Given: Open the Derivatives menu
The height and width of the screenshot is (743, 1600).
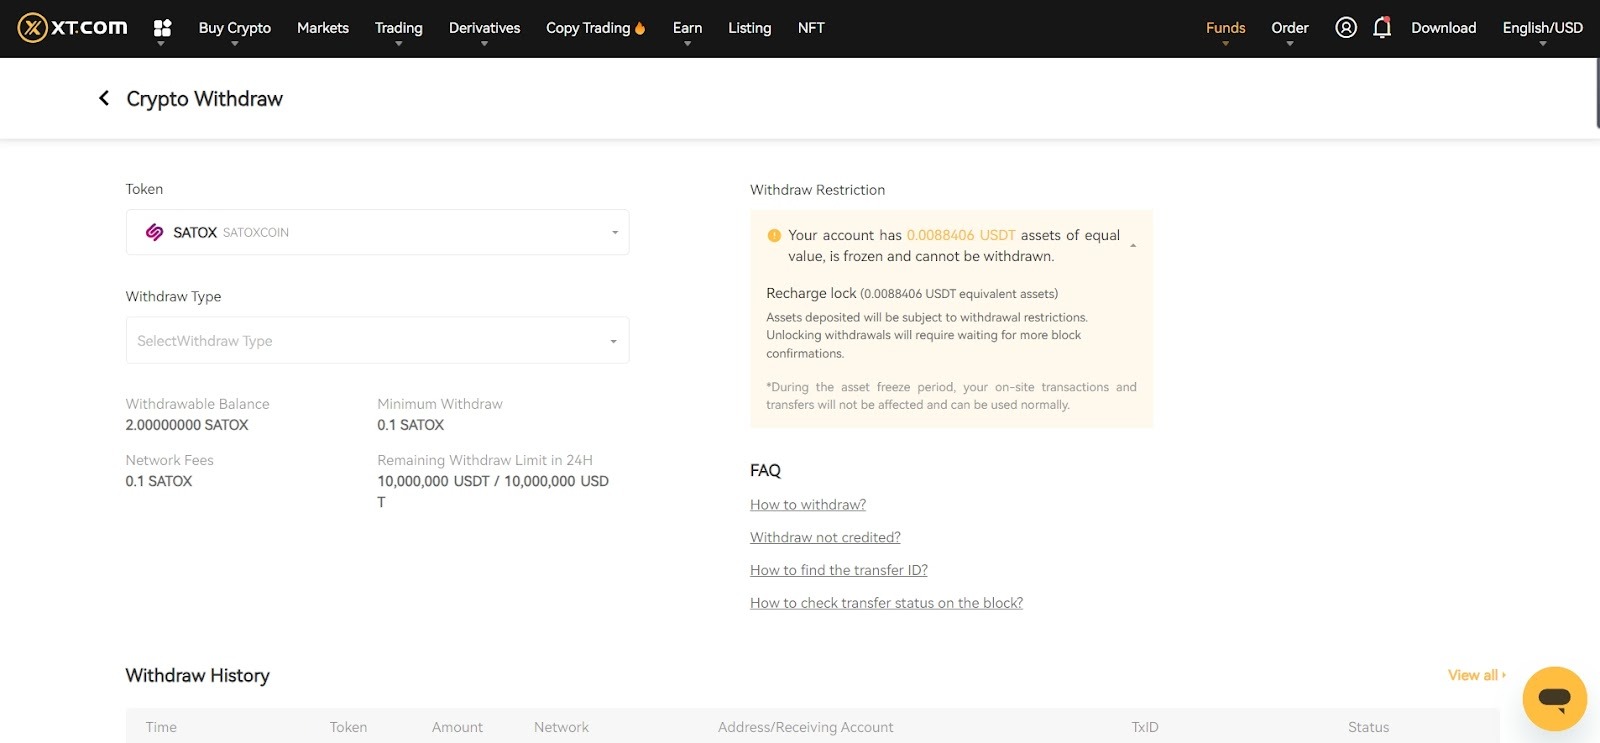Looking at the screenshot, I should (484, 28).
